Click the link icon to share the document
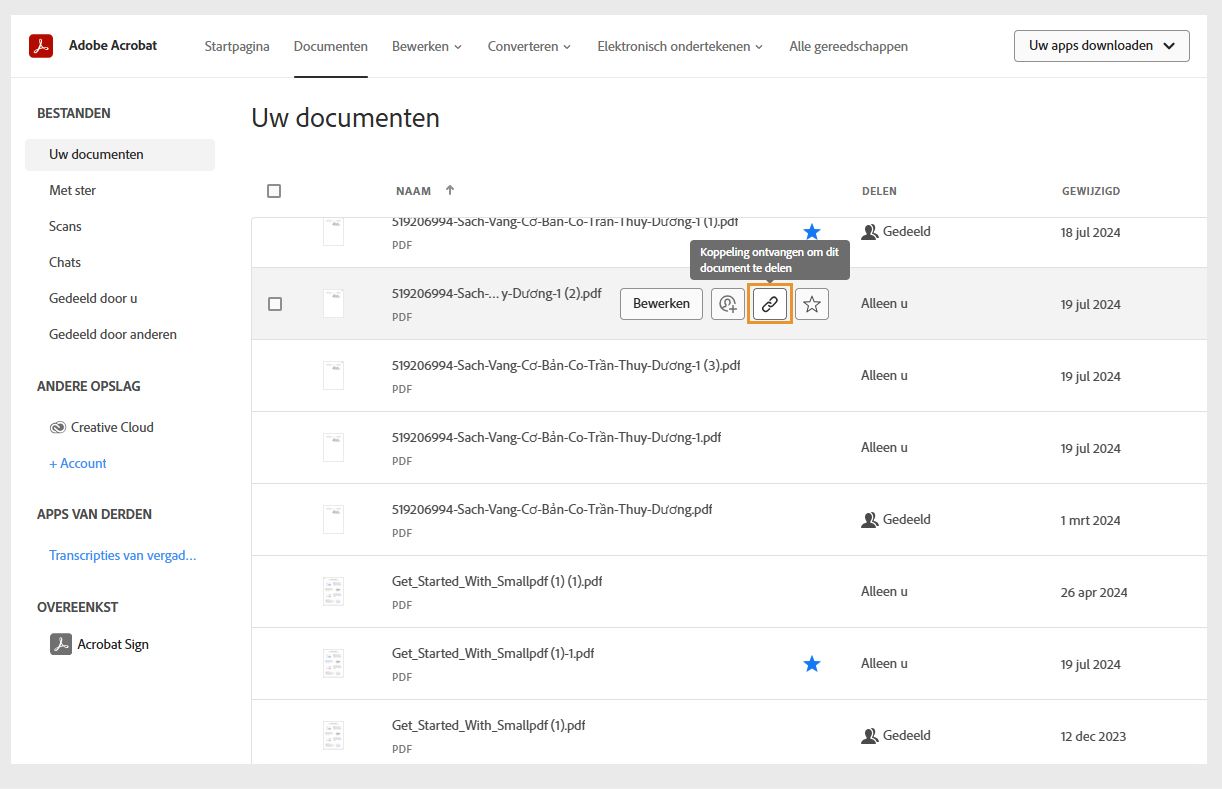Image resolution: width=1222 pixels, height=789 pixels. [769, 304]
